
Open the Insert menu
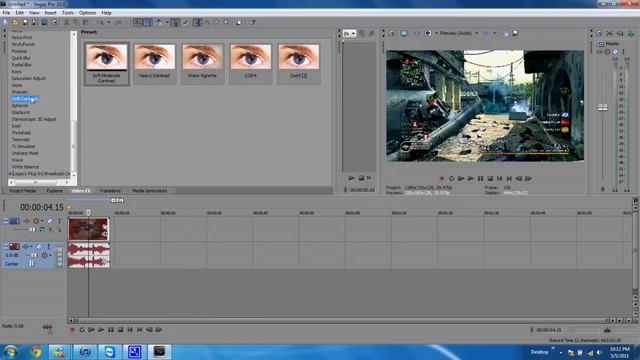pyautogui.click(x=50, y=13)
